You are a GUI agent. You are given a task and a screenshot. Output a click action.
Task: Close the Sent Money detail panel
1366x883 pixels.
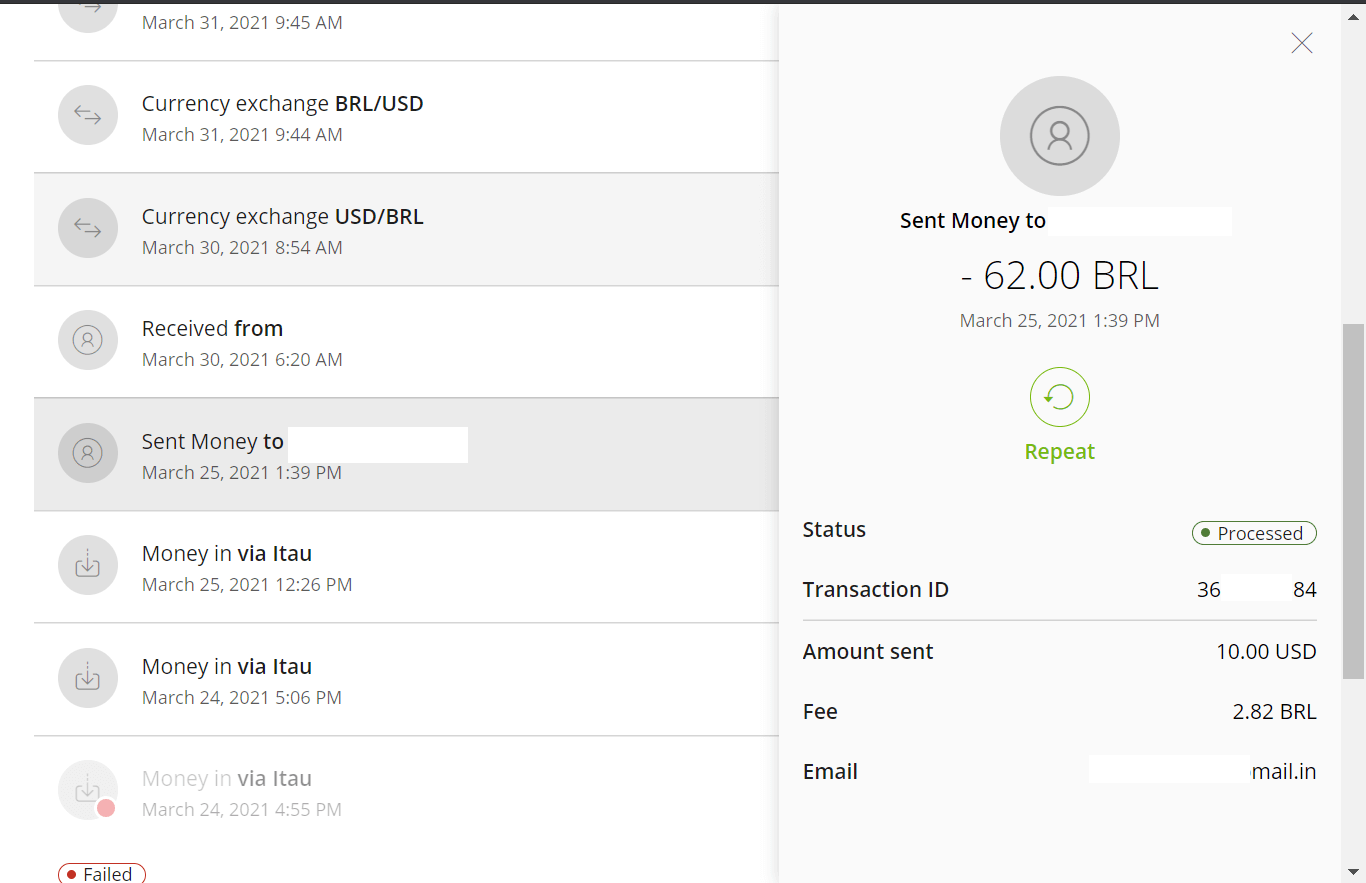tap(1301, 43)
